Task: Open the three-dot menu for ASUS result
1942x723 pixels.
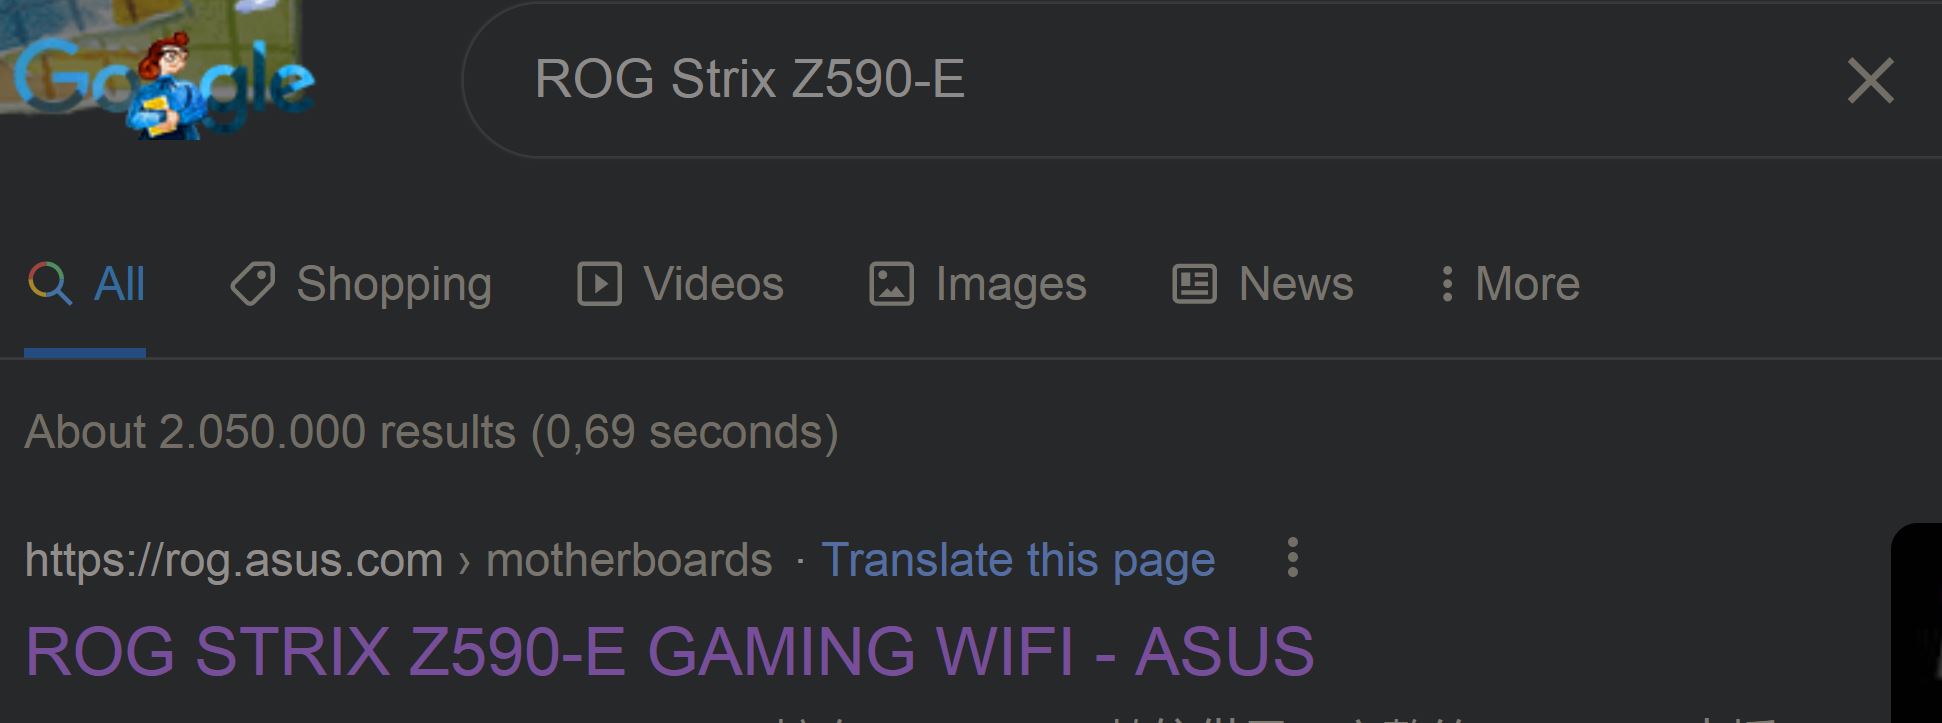Action: [x=1293, y=558]
